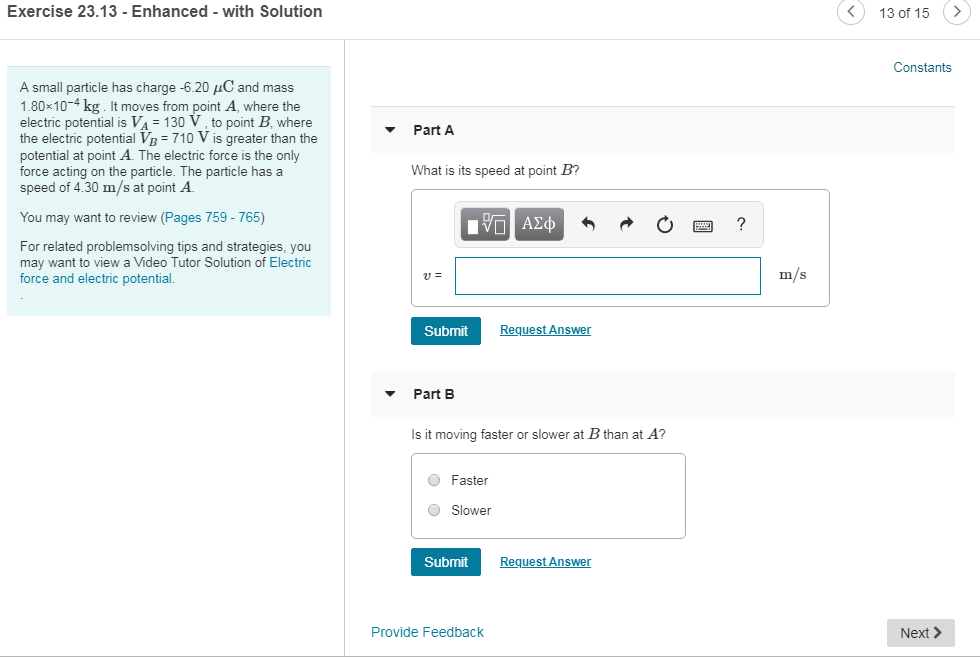980x657 pixels.
Task: Select the Faster radio button
Action: tap(434, 480)
